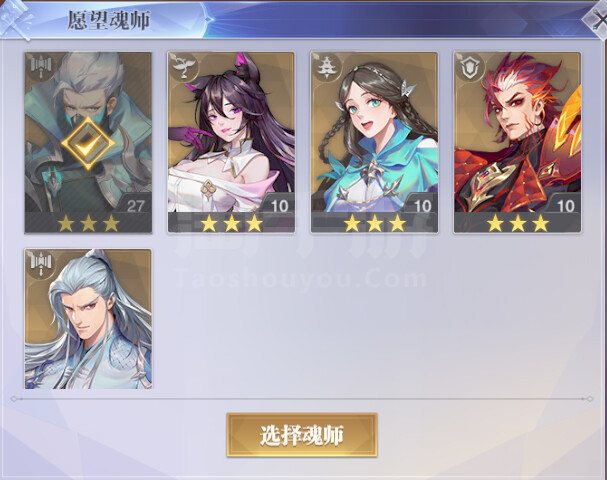
Task: Click the three-star rating under fox-eared character
Action: [231, 223]
